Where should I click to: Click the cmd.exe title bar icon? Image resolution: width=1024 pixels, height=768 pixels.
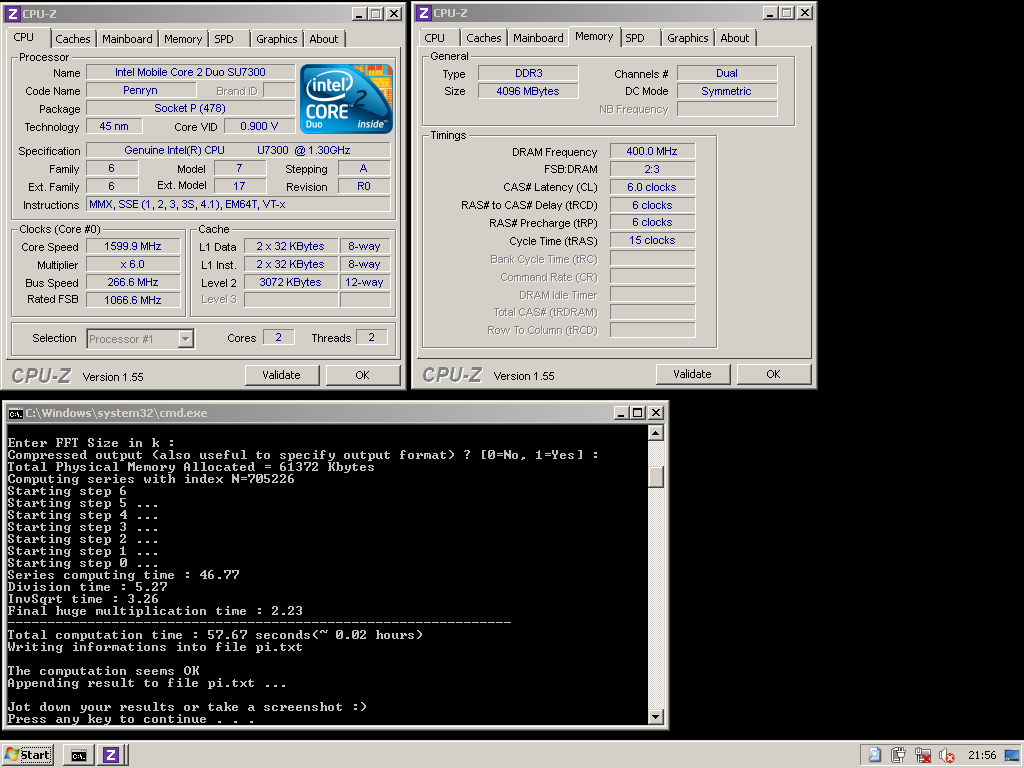(x=15, y=413)
